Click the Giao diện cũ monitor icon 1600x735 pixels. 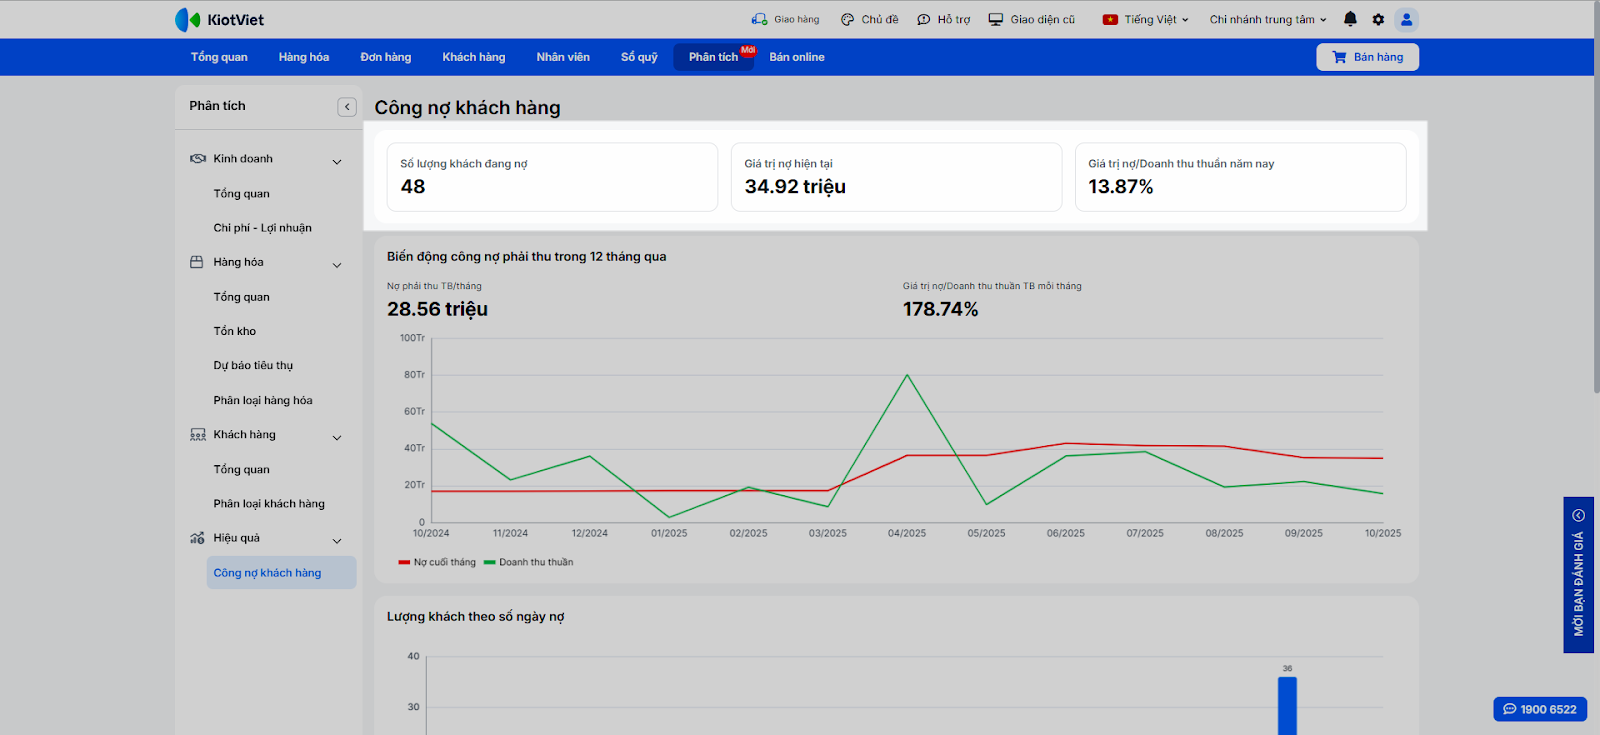996,19
